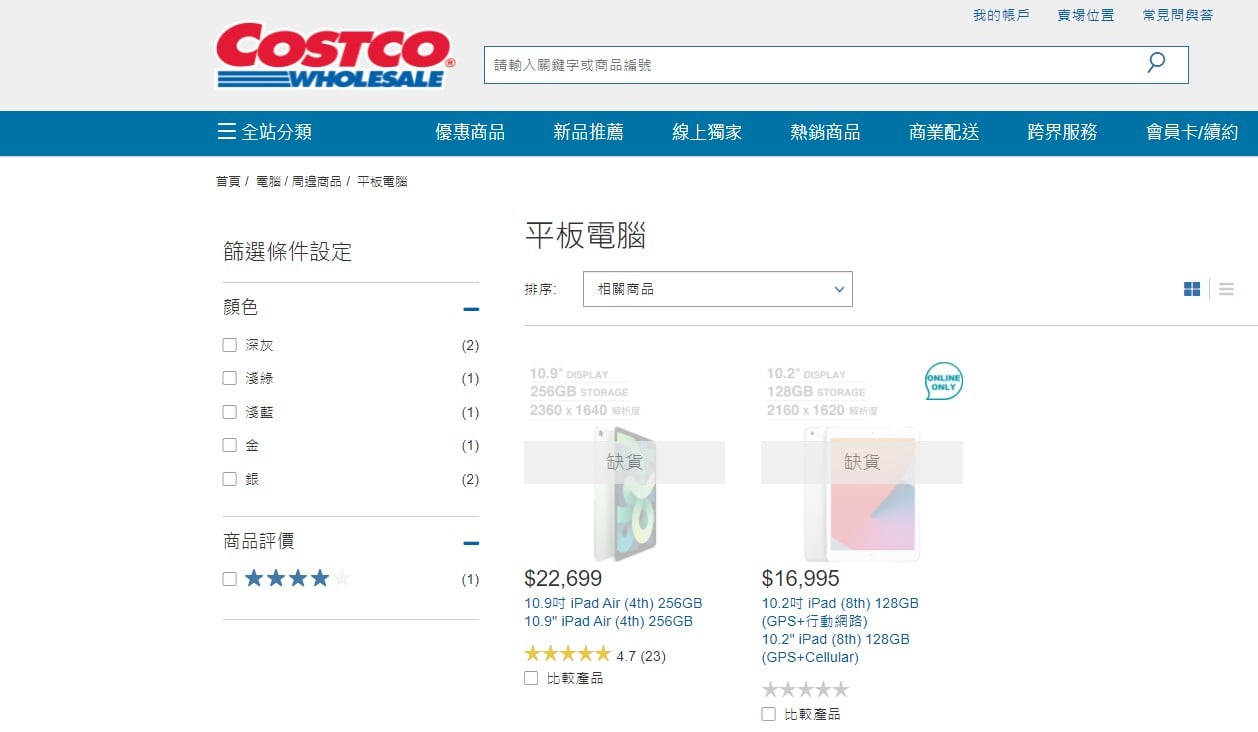This screenshot has height=732, width=1258.
Task: Collapse the 顏色 filter section
Action: click(x=471, y=309)
